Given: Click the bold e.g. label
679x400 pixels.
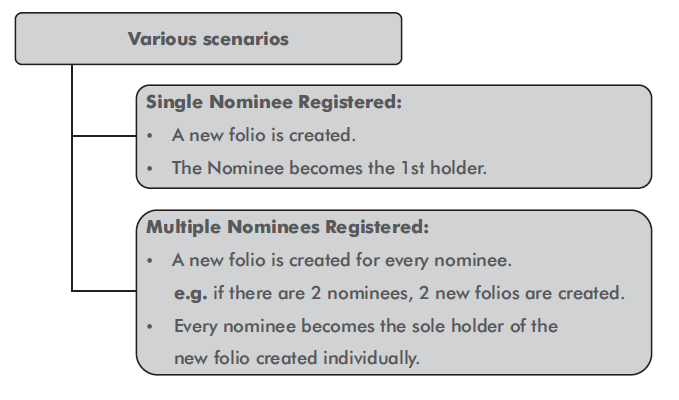Looking at the screenshot, I should (191, 294).
